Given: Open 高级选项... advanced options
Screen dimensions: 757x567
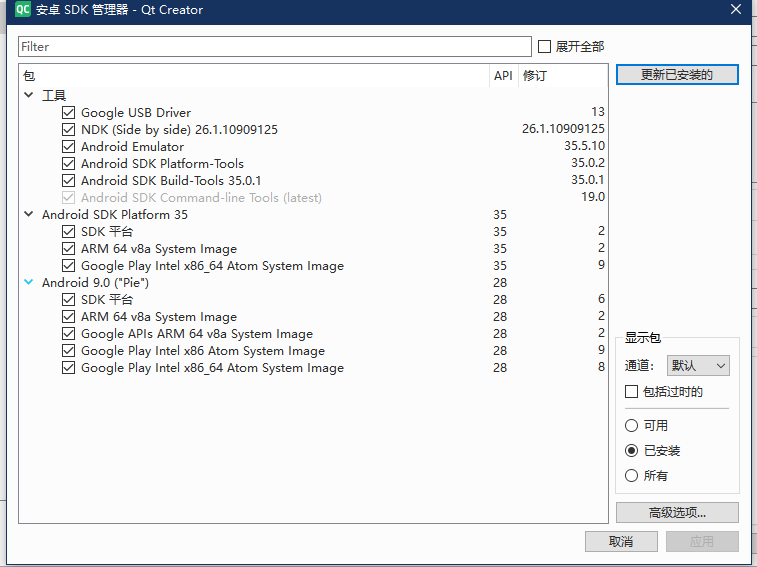Looking at the screenshot, I should point(677,512).
